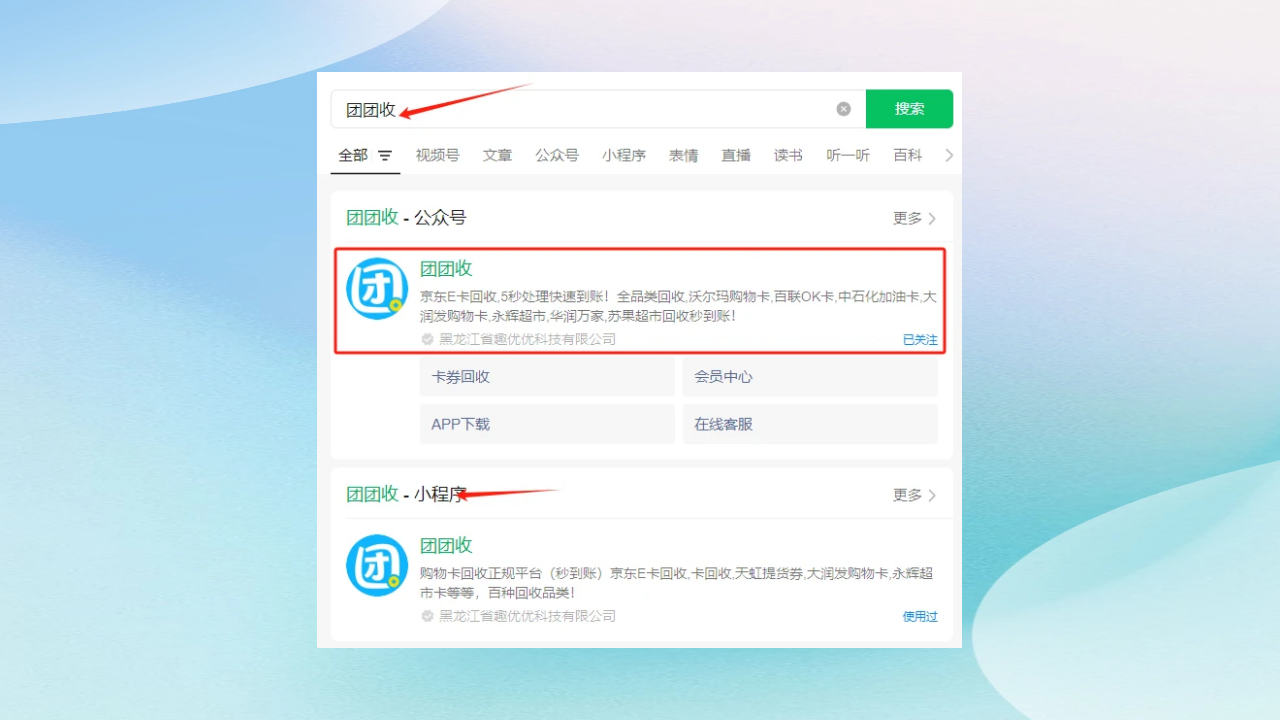Open the 会员中心 menu button
This screenshot has width=1280, height=720.
(x=810, y=377)
